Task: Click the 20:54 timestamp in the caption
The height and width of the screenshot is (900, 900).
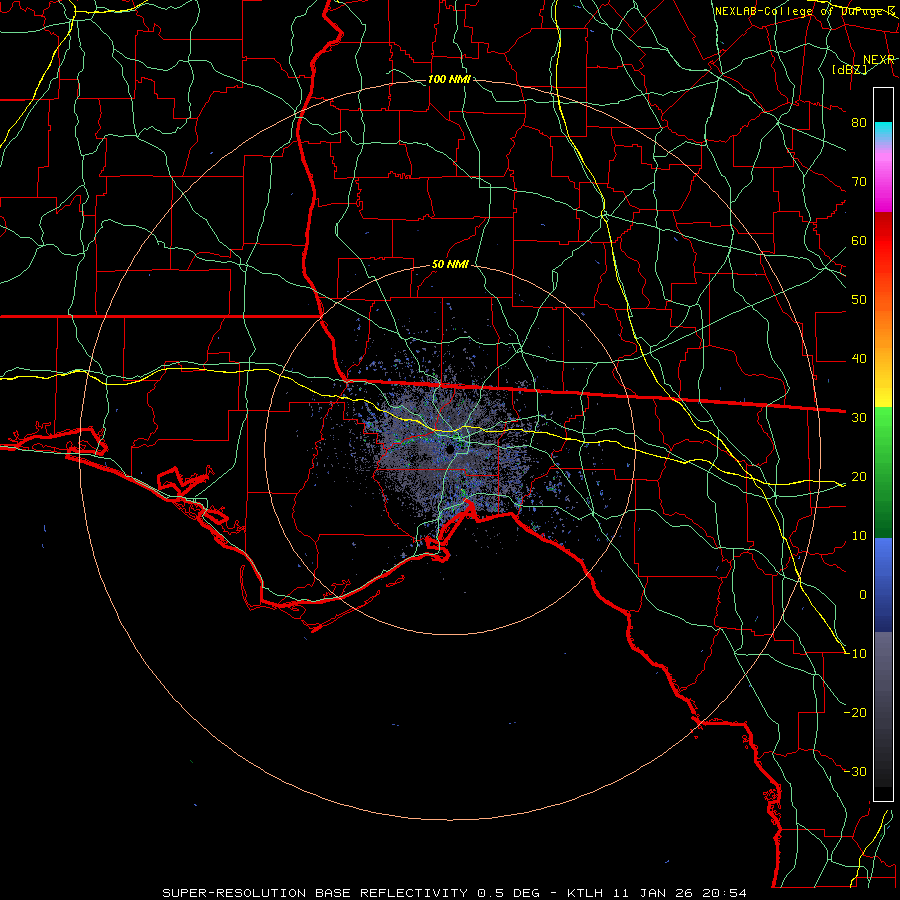Action: [x=726, y=893]
